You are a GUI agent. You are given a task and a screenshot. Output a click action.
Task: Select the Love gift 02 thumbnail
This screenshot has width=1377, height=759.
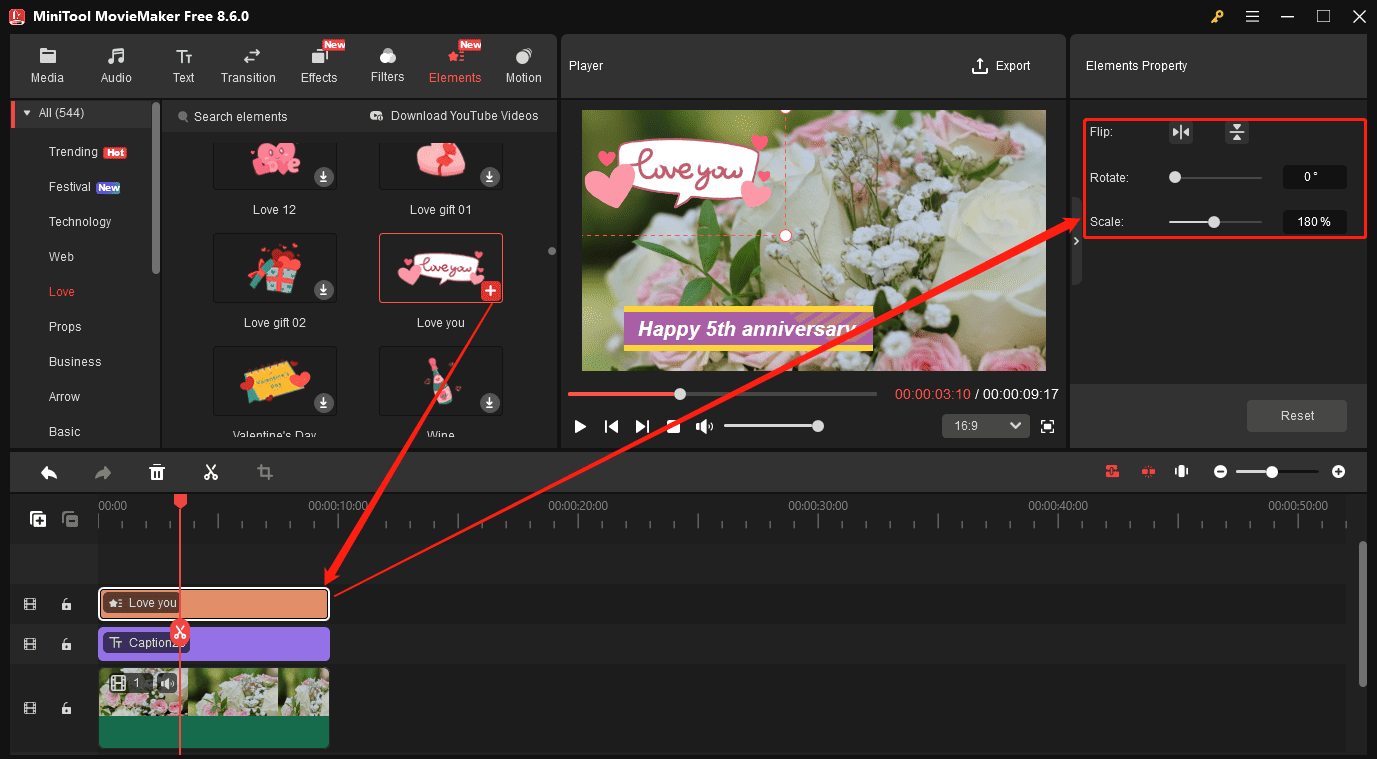(275, 268)
